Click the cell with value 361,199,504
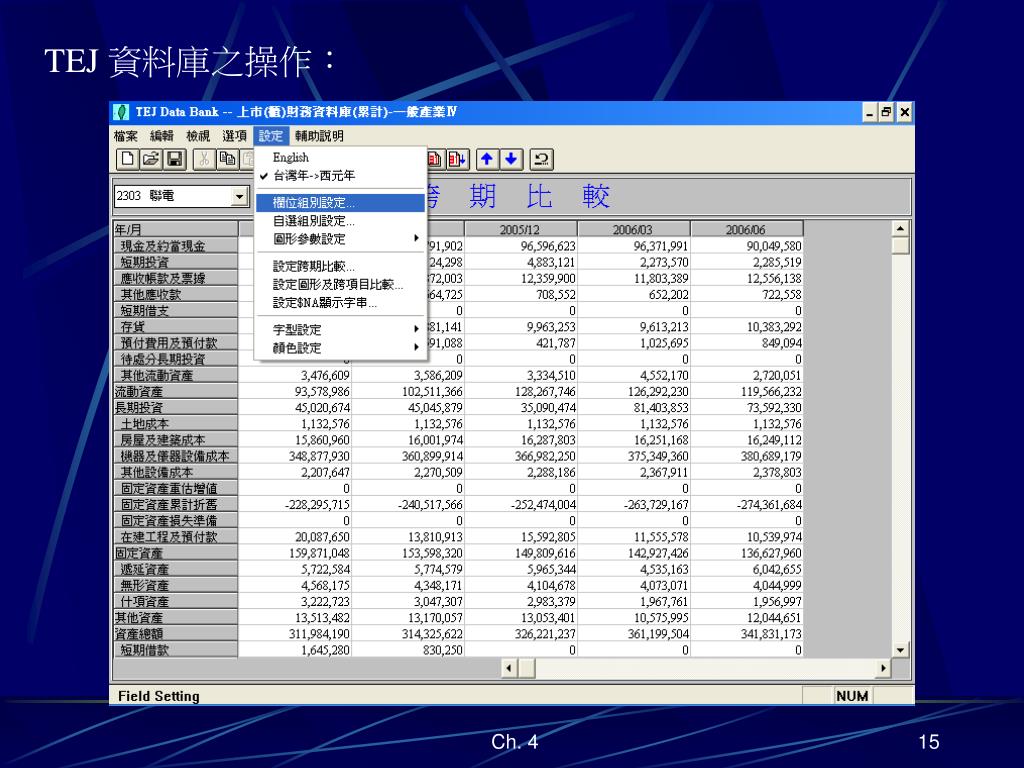 coord(633,633)
